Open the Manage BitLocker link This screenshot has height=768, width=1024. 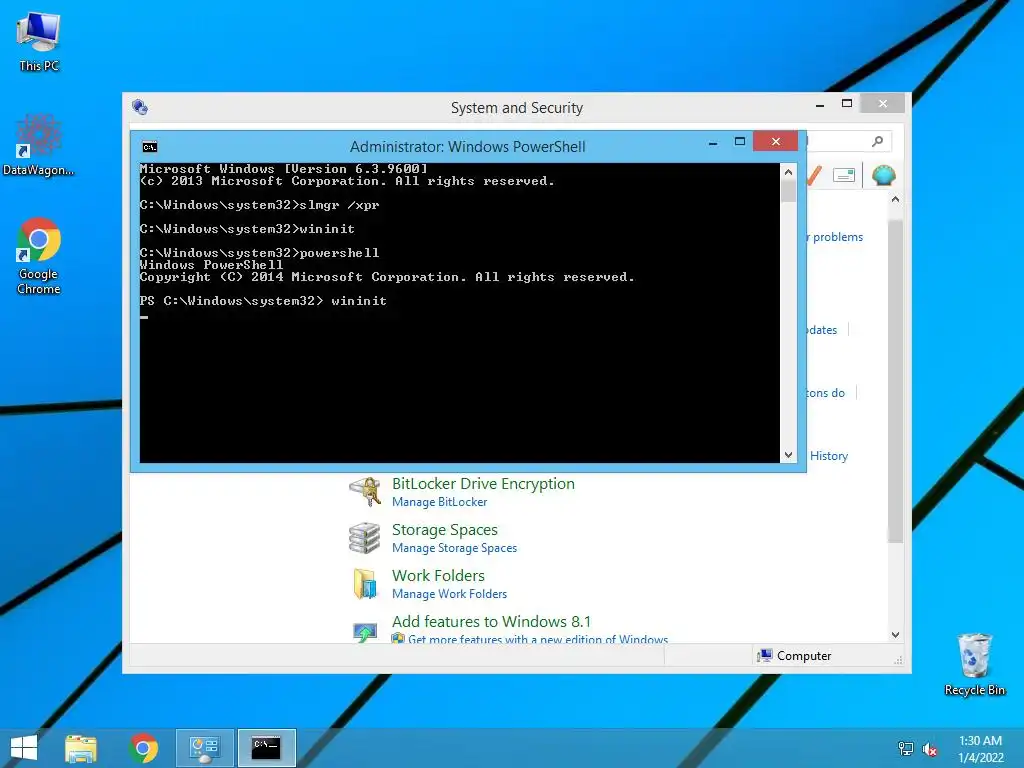(x=440, y=502)
